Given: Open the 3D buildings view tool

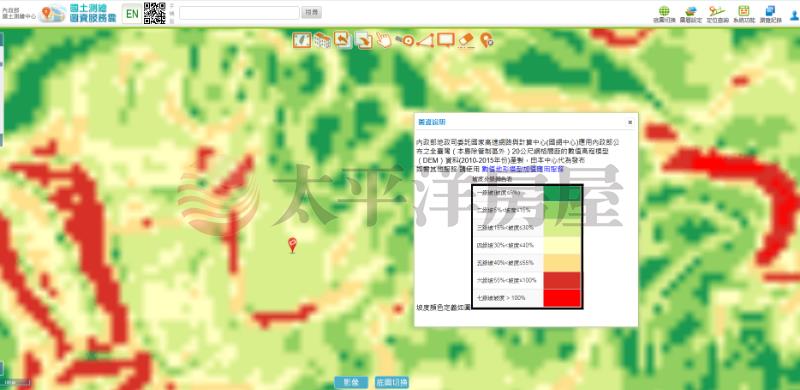Looking at the screenshot, I should [322, 40].
